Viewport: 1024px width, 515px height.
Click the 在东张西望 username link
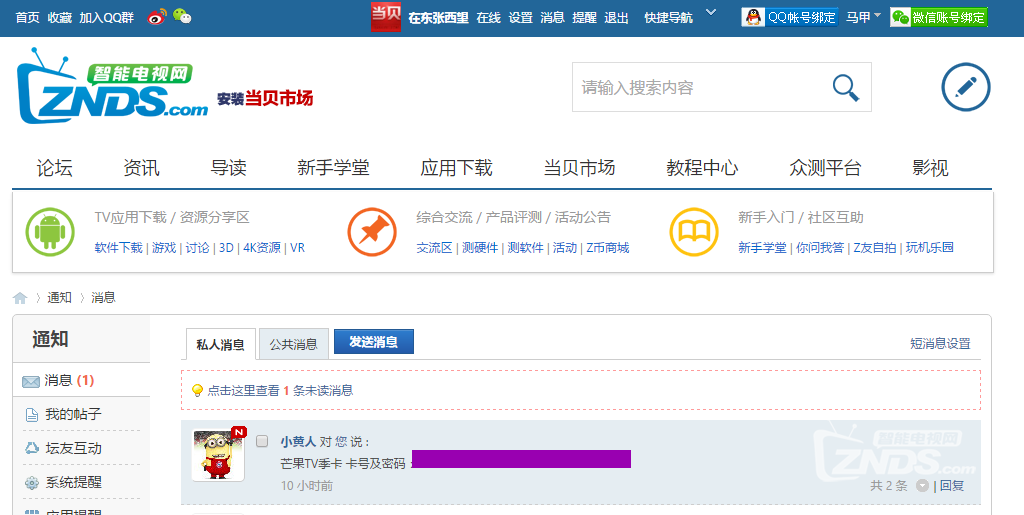click(438, 18)
